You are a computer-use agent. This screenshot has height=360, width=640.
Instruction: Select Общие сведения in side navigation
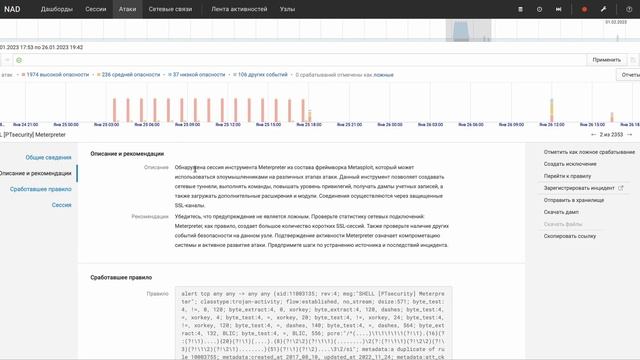(x=48, y=158)
